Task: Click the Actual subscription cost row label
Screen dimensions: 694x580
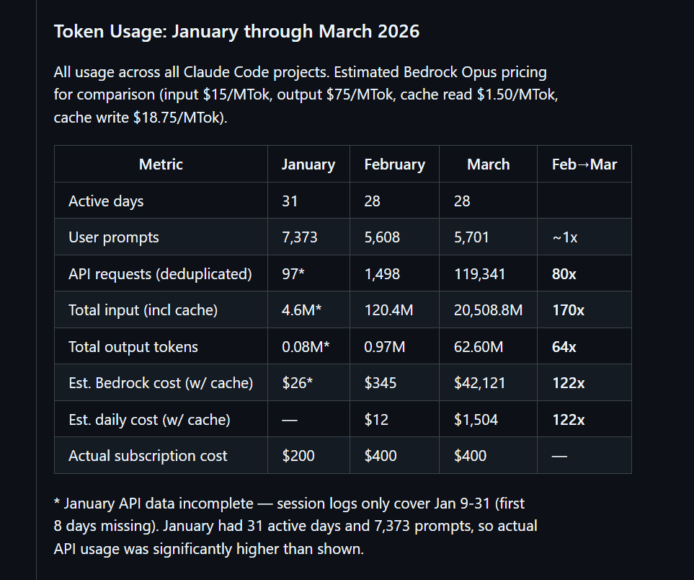Action: [x=148, y=456]
